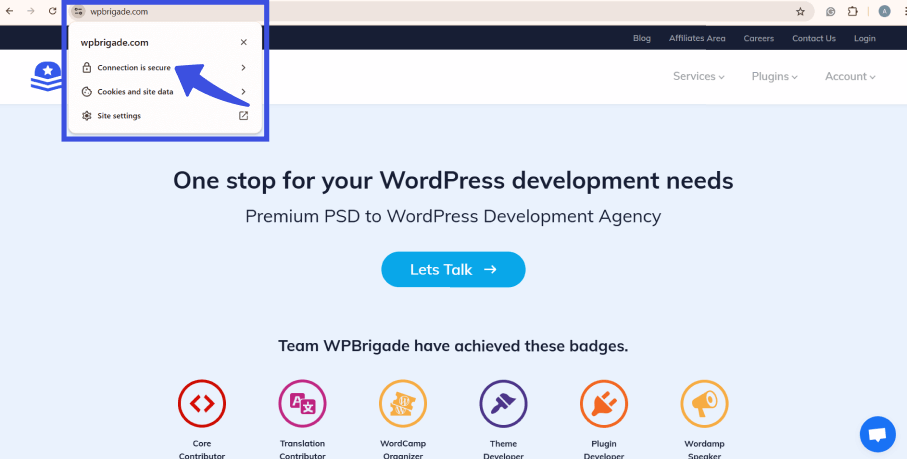Viewport: 907px width, 459px height.
Task: Expand the Account dropdown menu
Action: 850,76
